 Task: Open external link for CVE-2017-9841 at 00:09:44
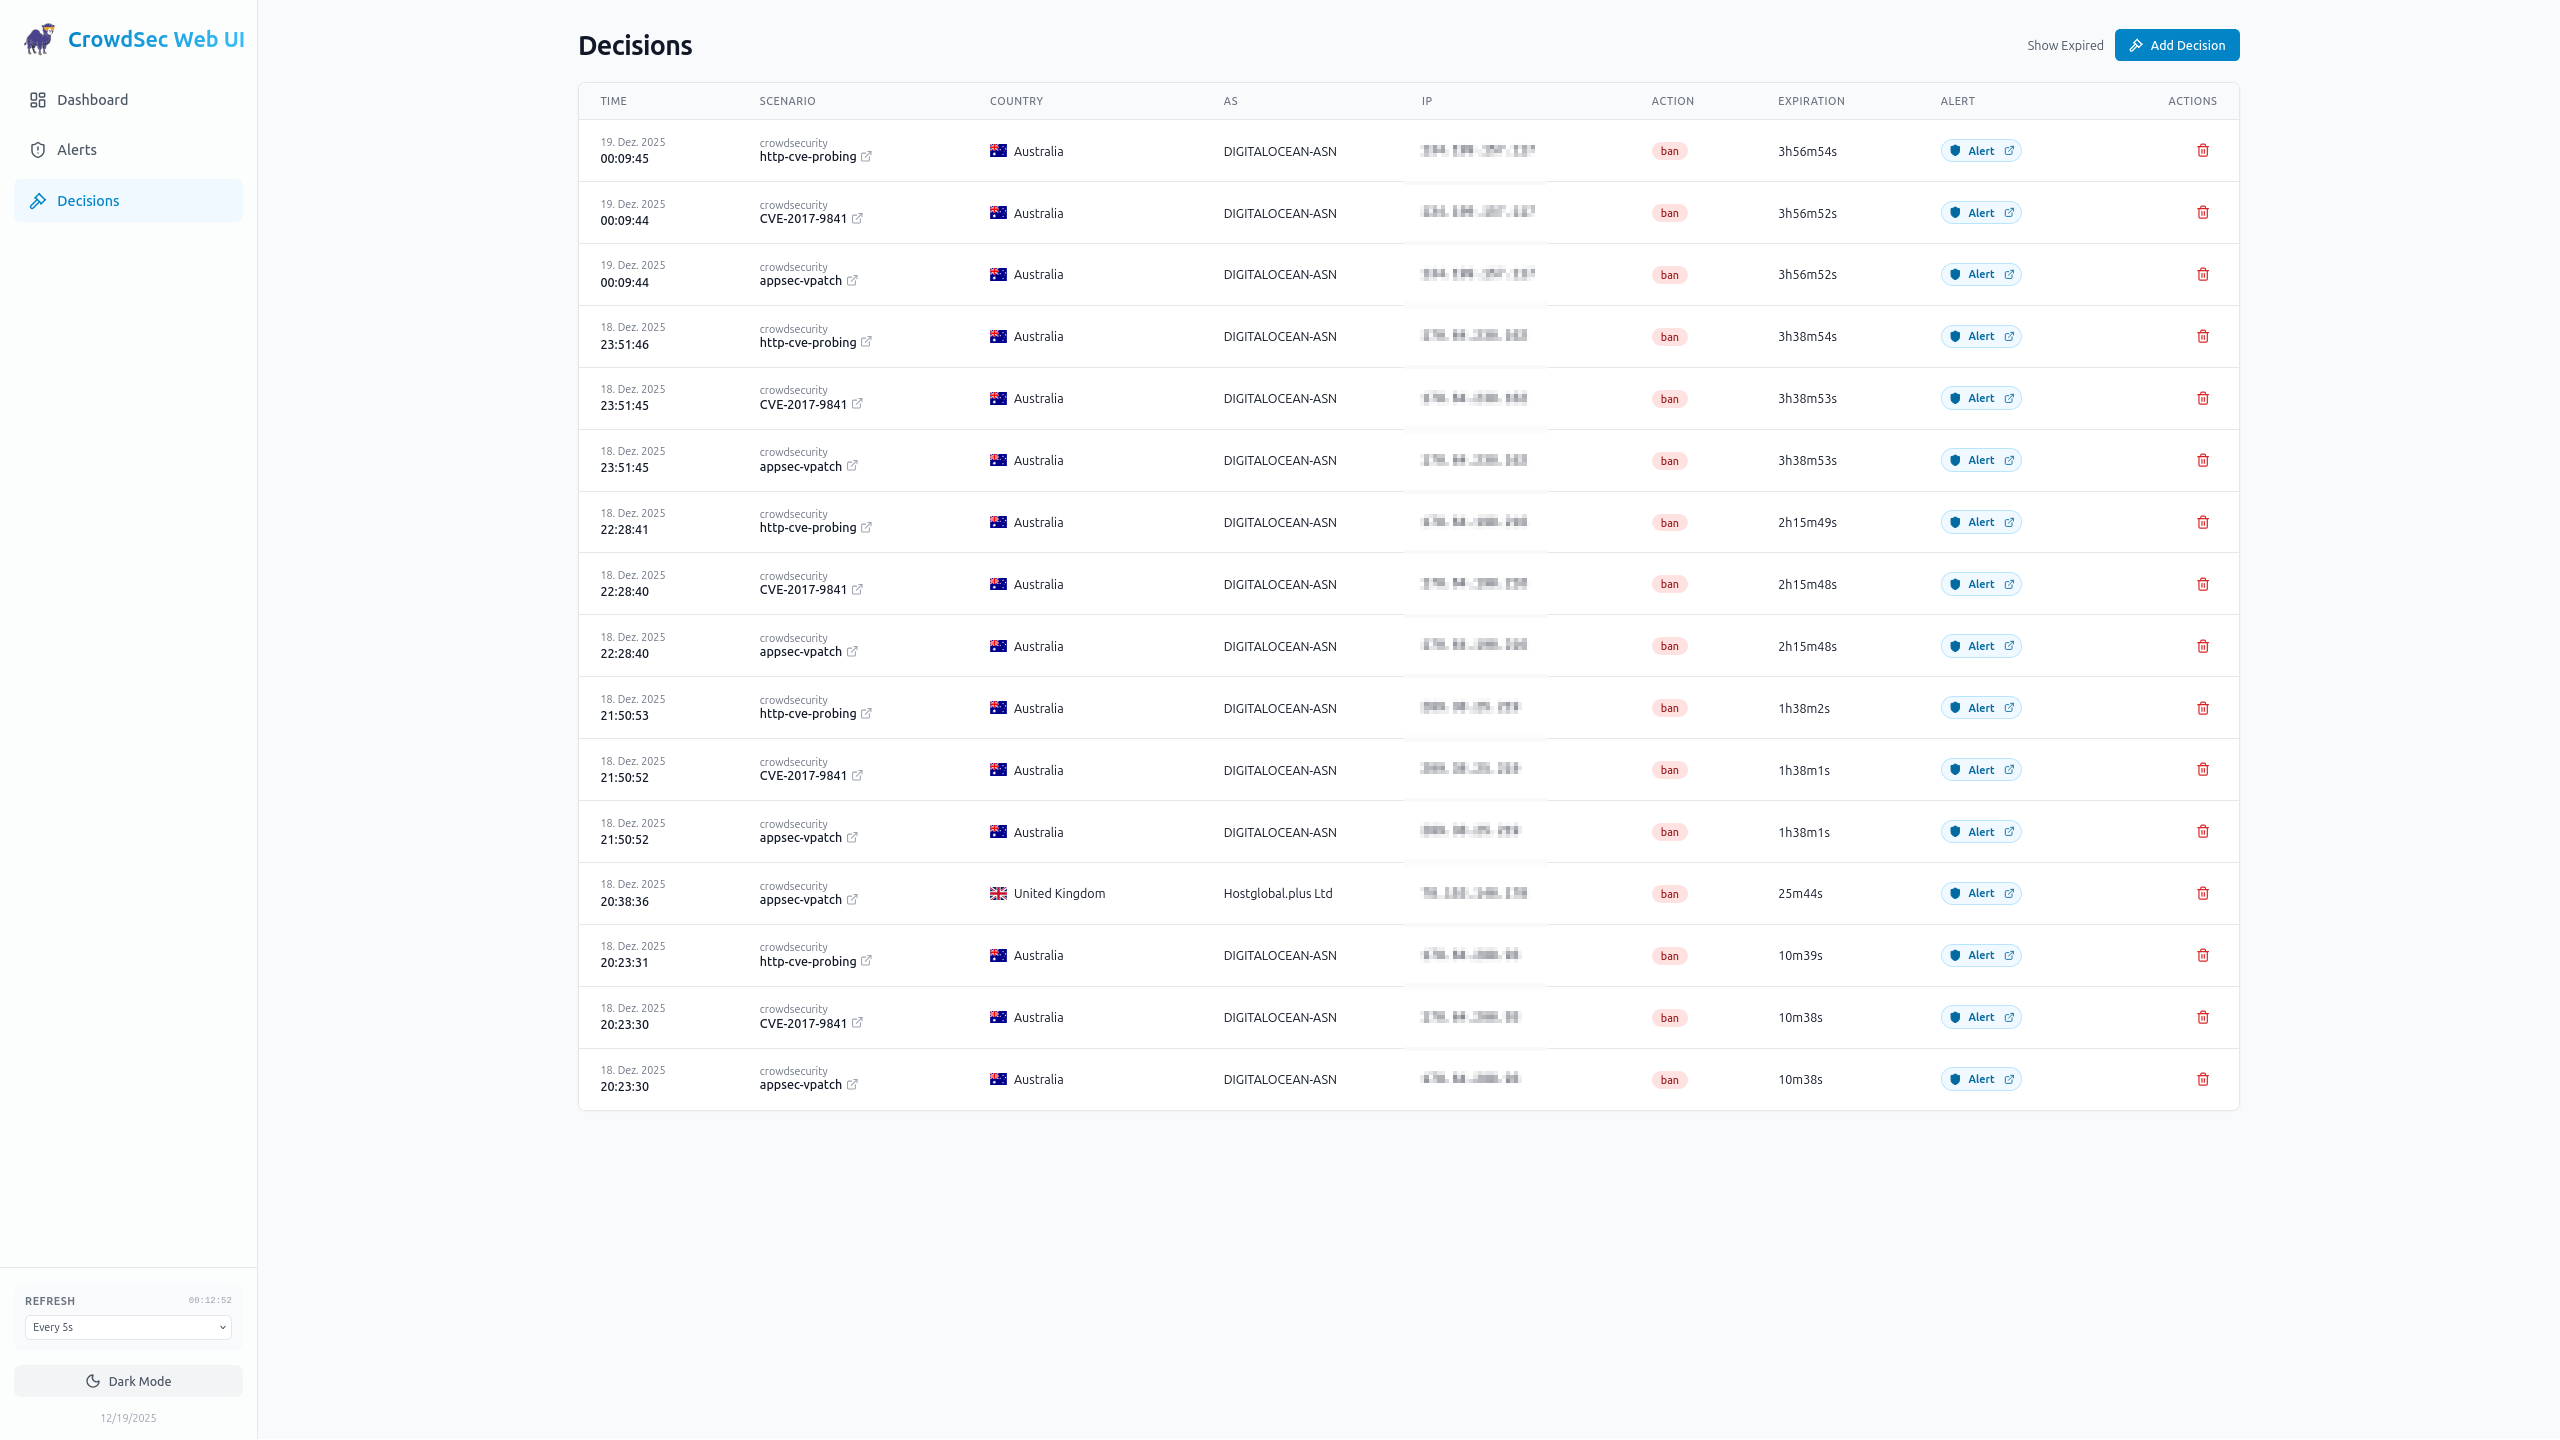(x=857, y=219)
